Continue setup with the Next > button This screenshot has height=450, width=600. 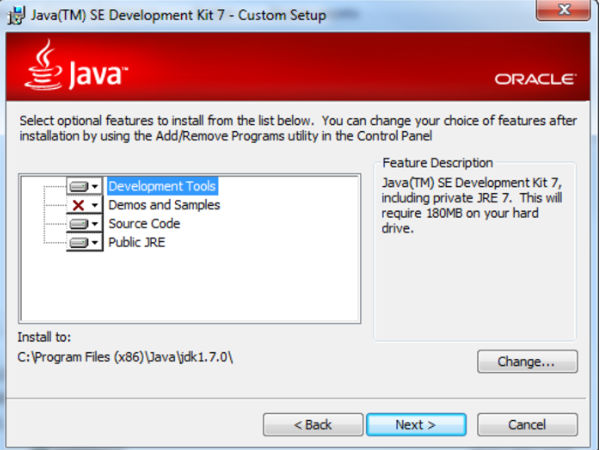[416, 424]
